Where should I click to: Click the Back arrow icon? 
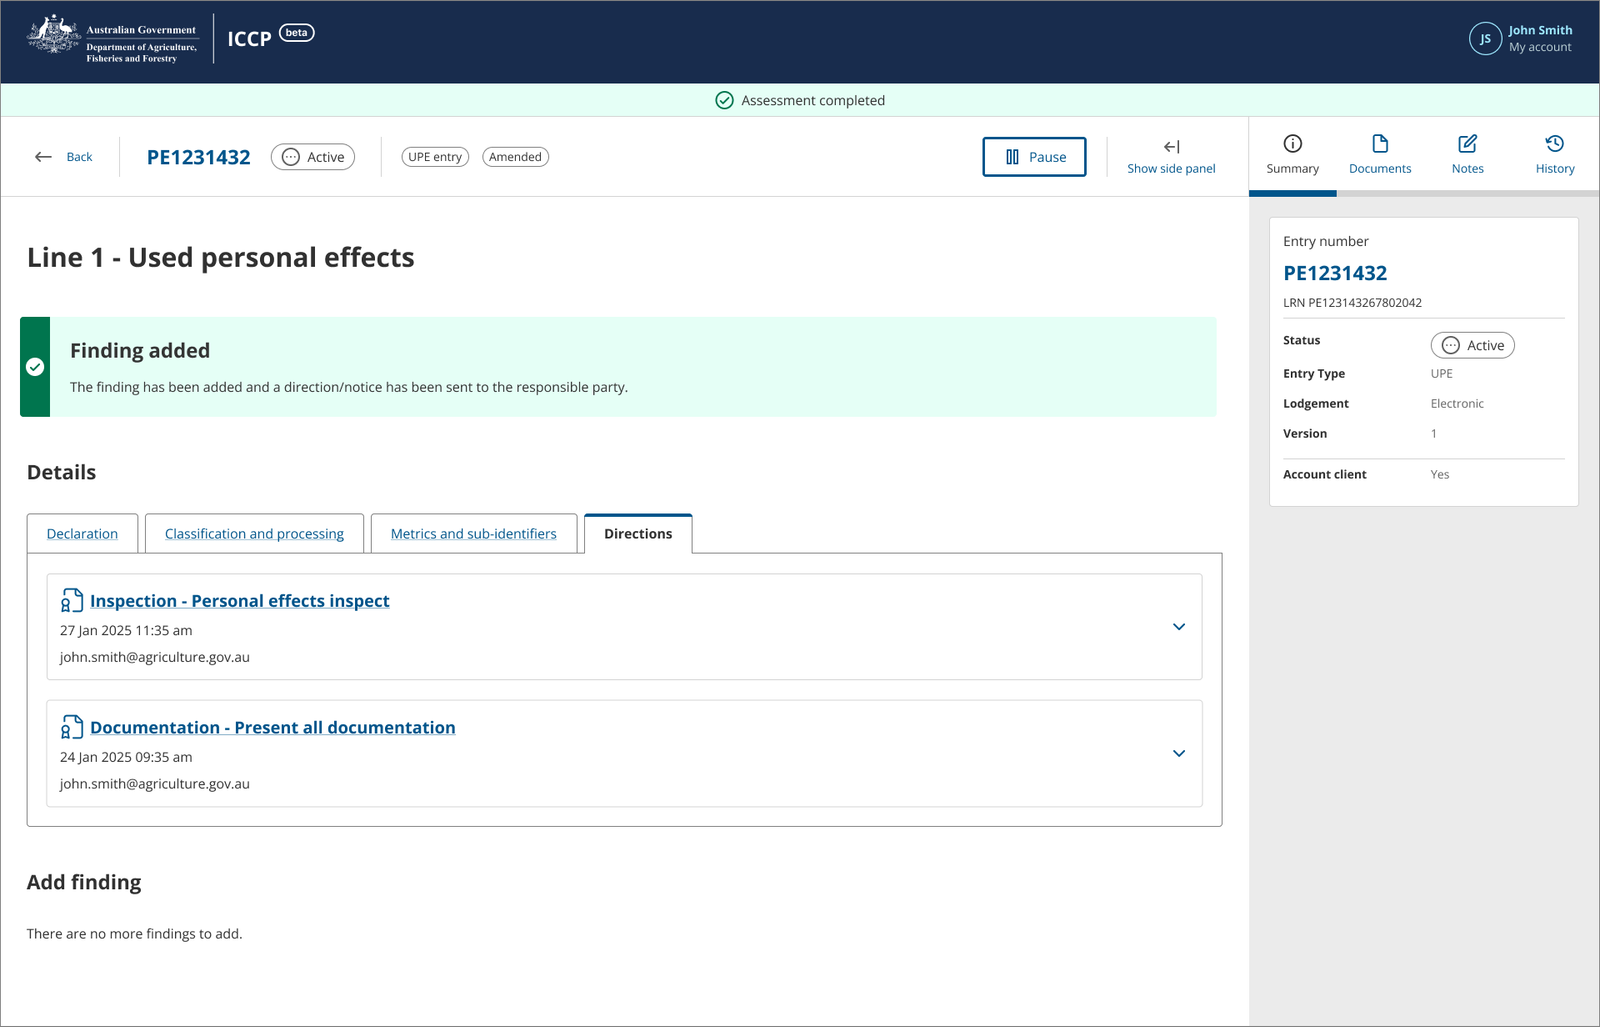43,157
